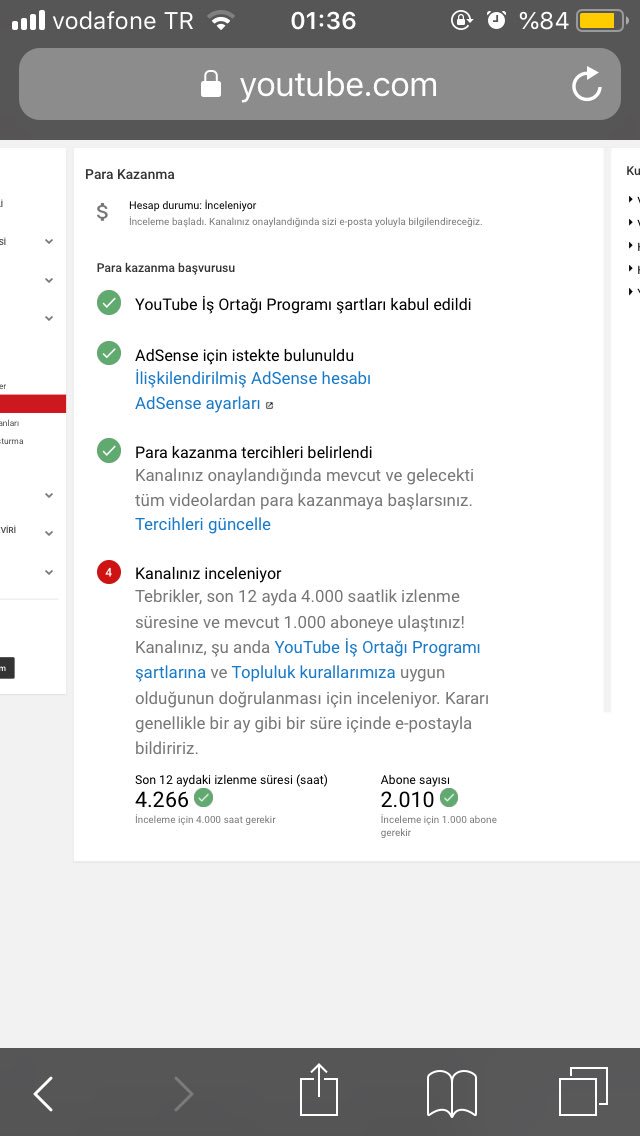Tap green check beside 'YouTube İş Ortağı Programı şartları'
640x1136 pixels.
pos(109,304)
